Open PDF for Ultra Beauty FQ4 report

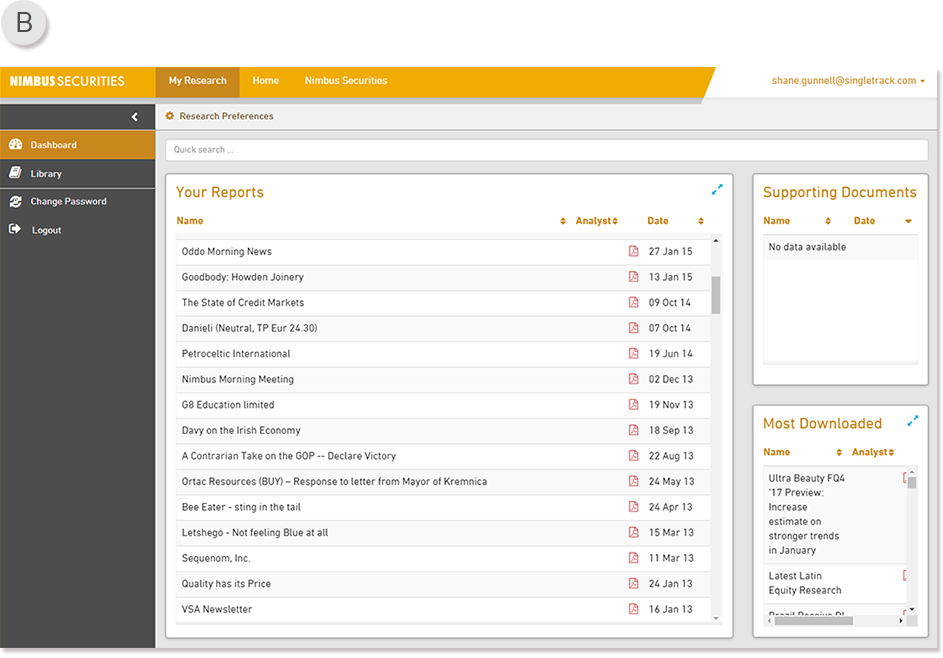click(905, 479)
